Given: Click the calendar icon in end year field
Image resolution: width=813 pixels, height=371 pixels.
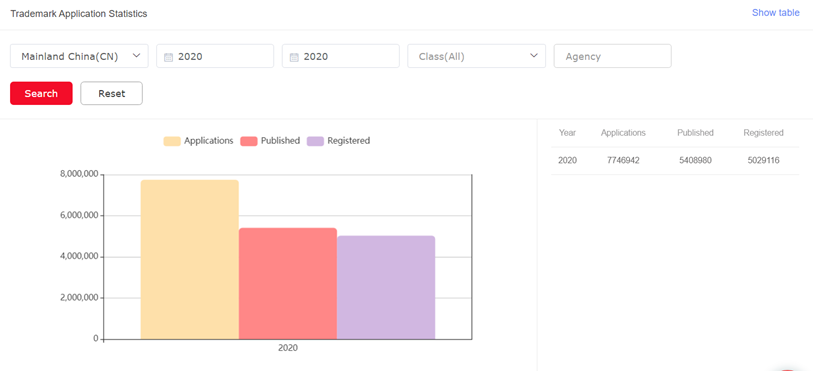Looking at the screenshot, I should [x=293, y=57].
